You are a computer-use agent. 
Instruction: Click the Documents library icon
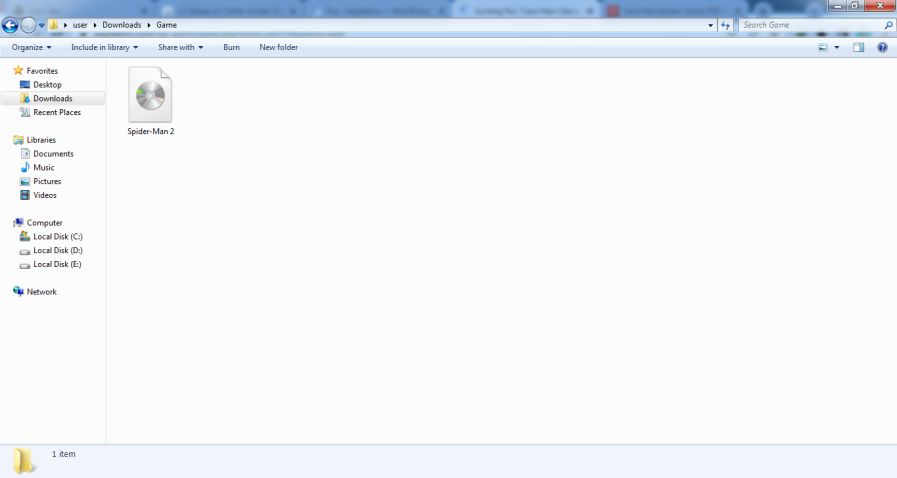(25, 153)
